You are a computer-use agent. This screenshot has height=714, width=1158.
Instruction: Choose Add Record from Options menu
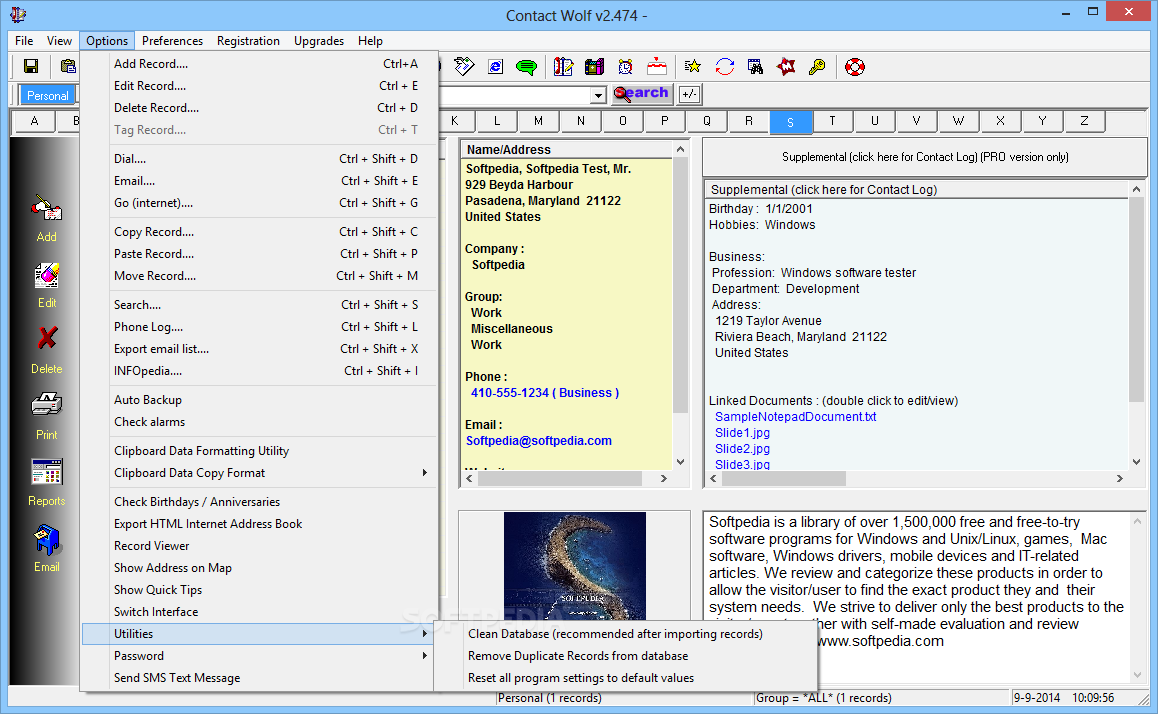(x=259, y=63)
